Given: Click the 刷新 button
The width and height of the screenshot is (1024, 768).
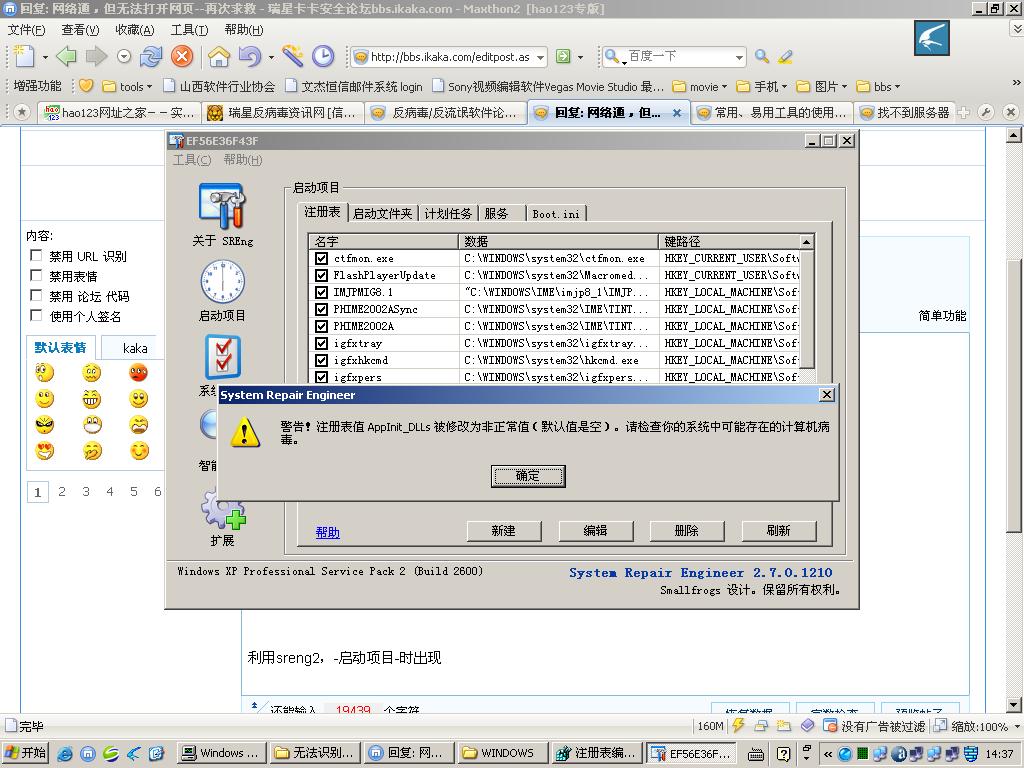Looking at the screenshot, I should click(778, 531).
